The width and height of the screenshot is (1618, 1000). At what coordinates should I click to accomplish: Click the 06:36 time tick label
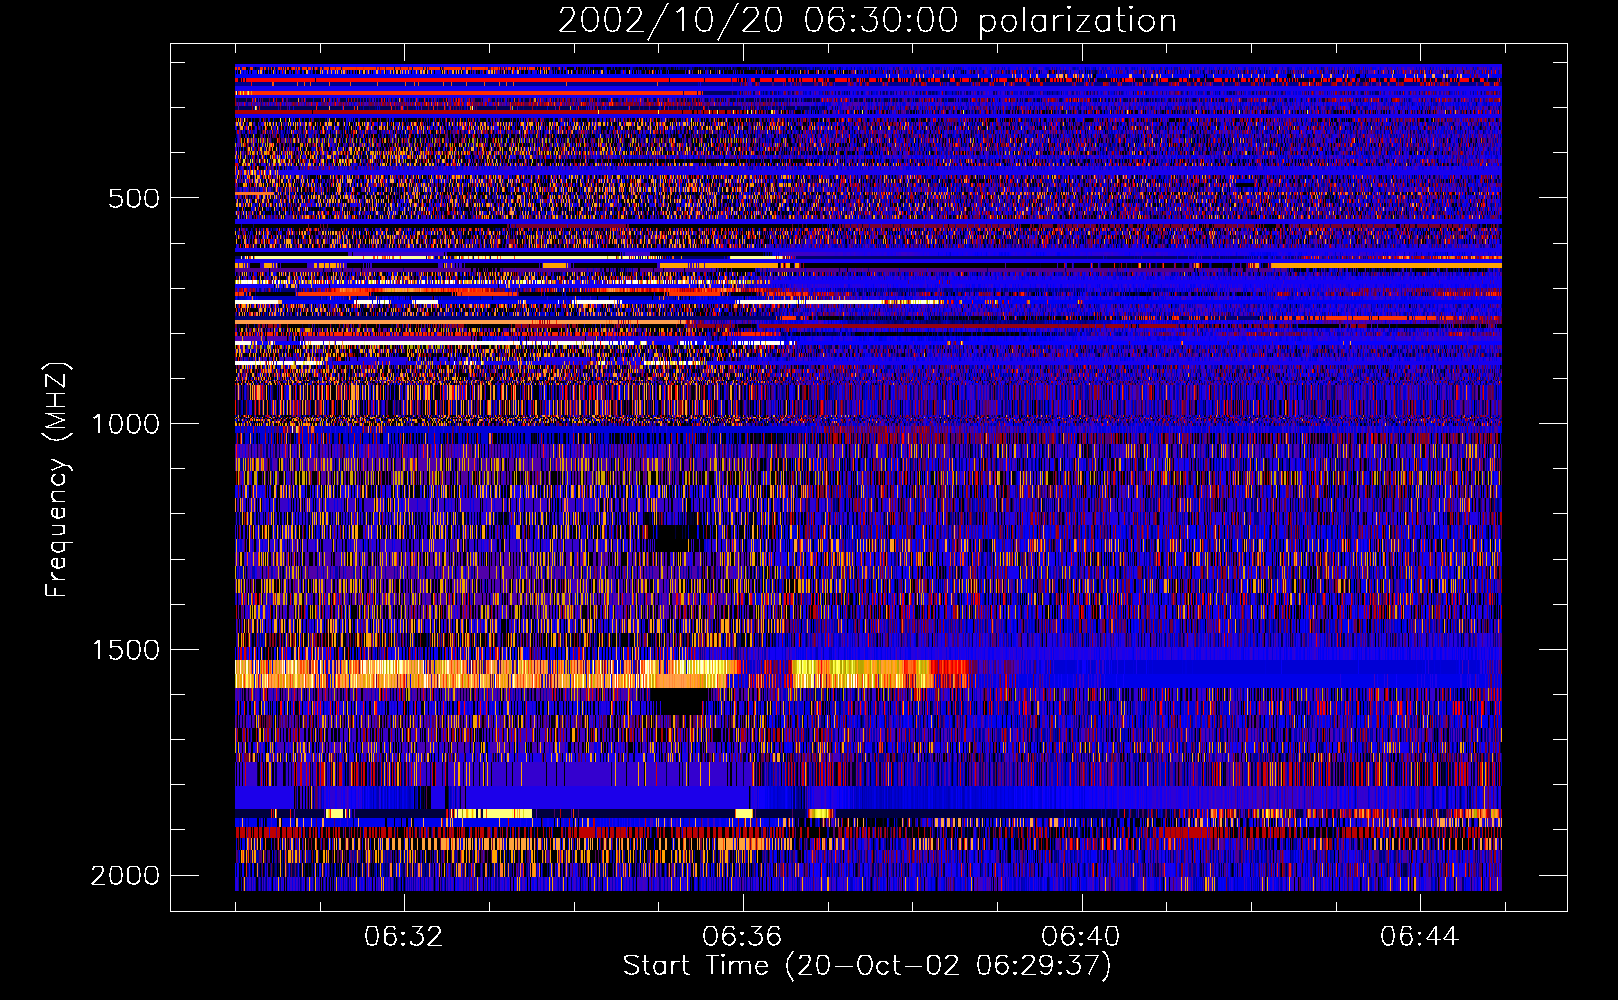(743, 937)
